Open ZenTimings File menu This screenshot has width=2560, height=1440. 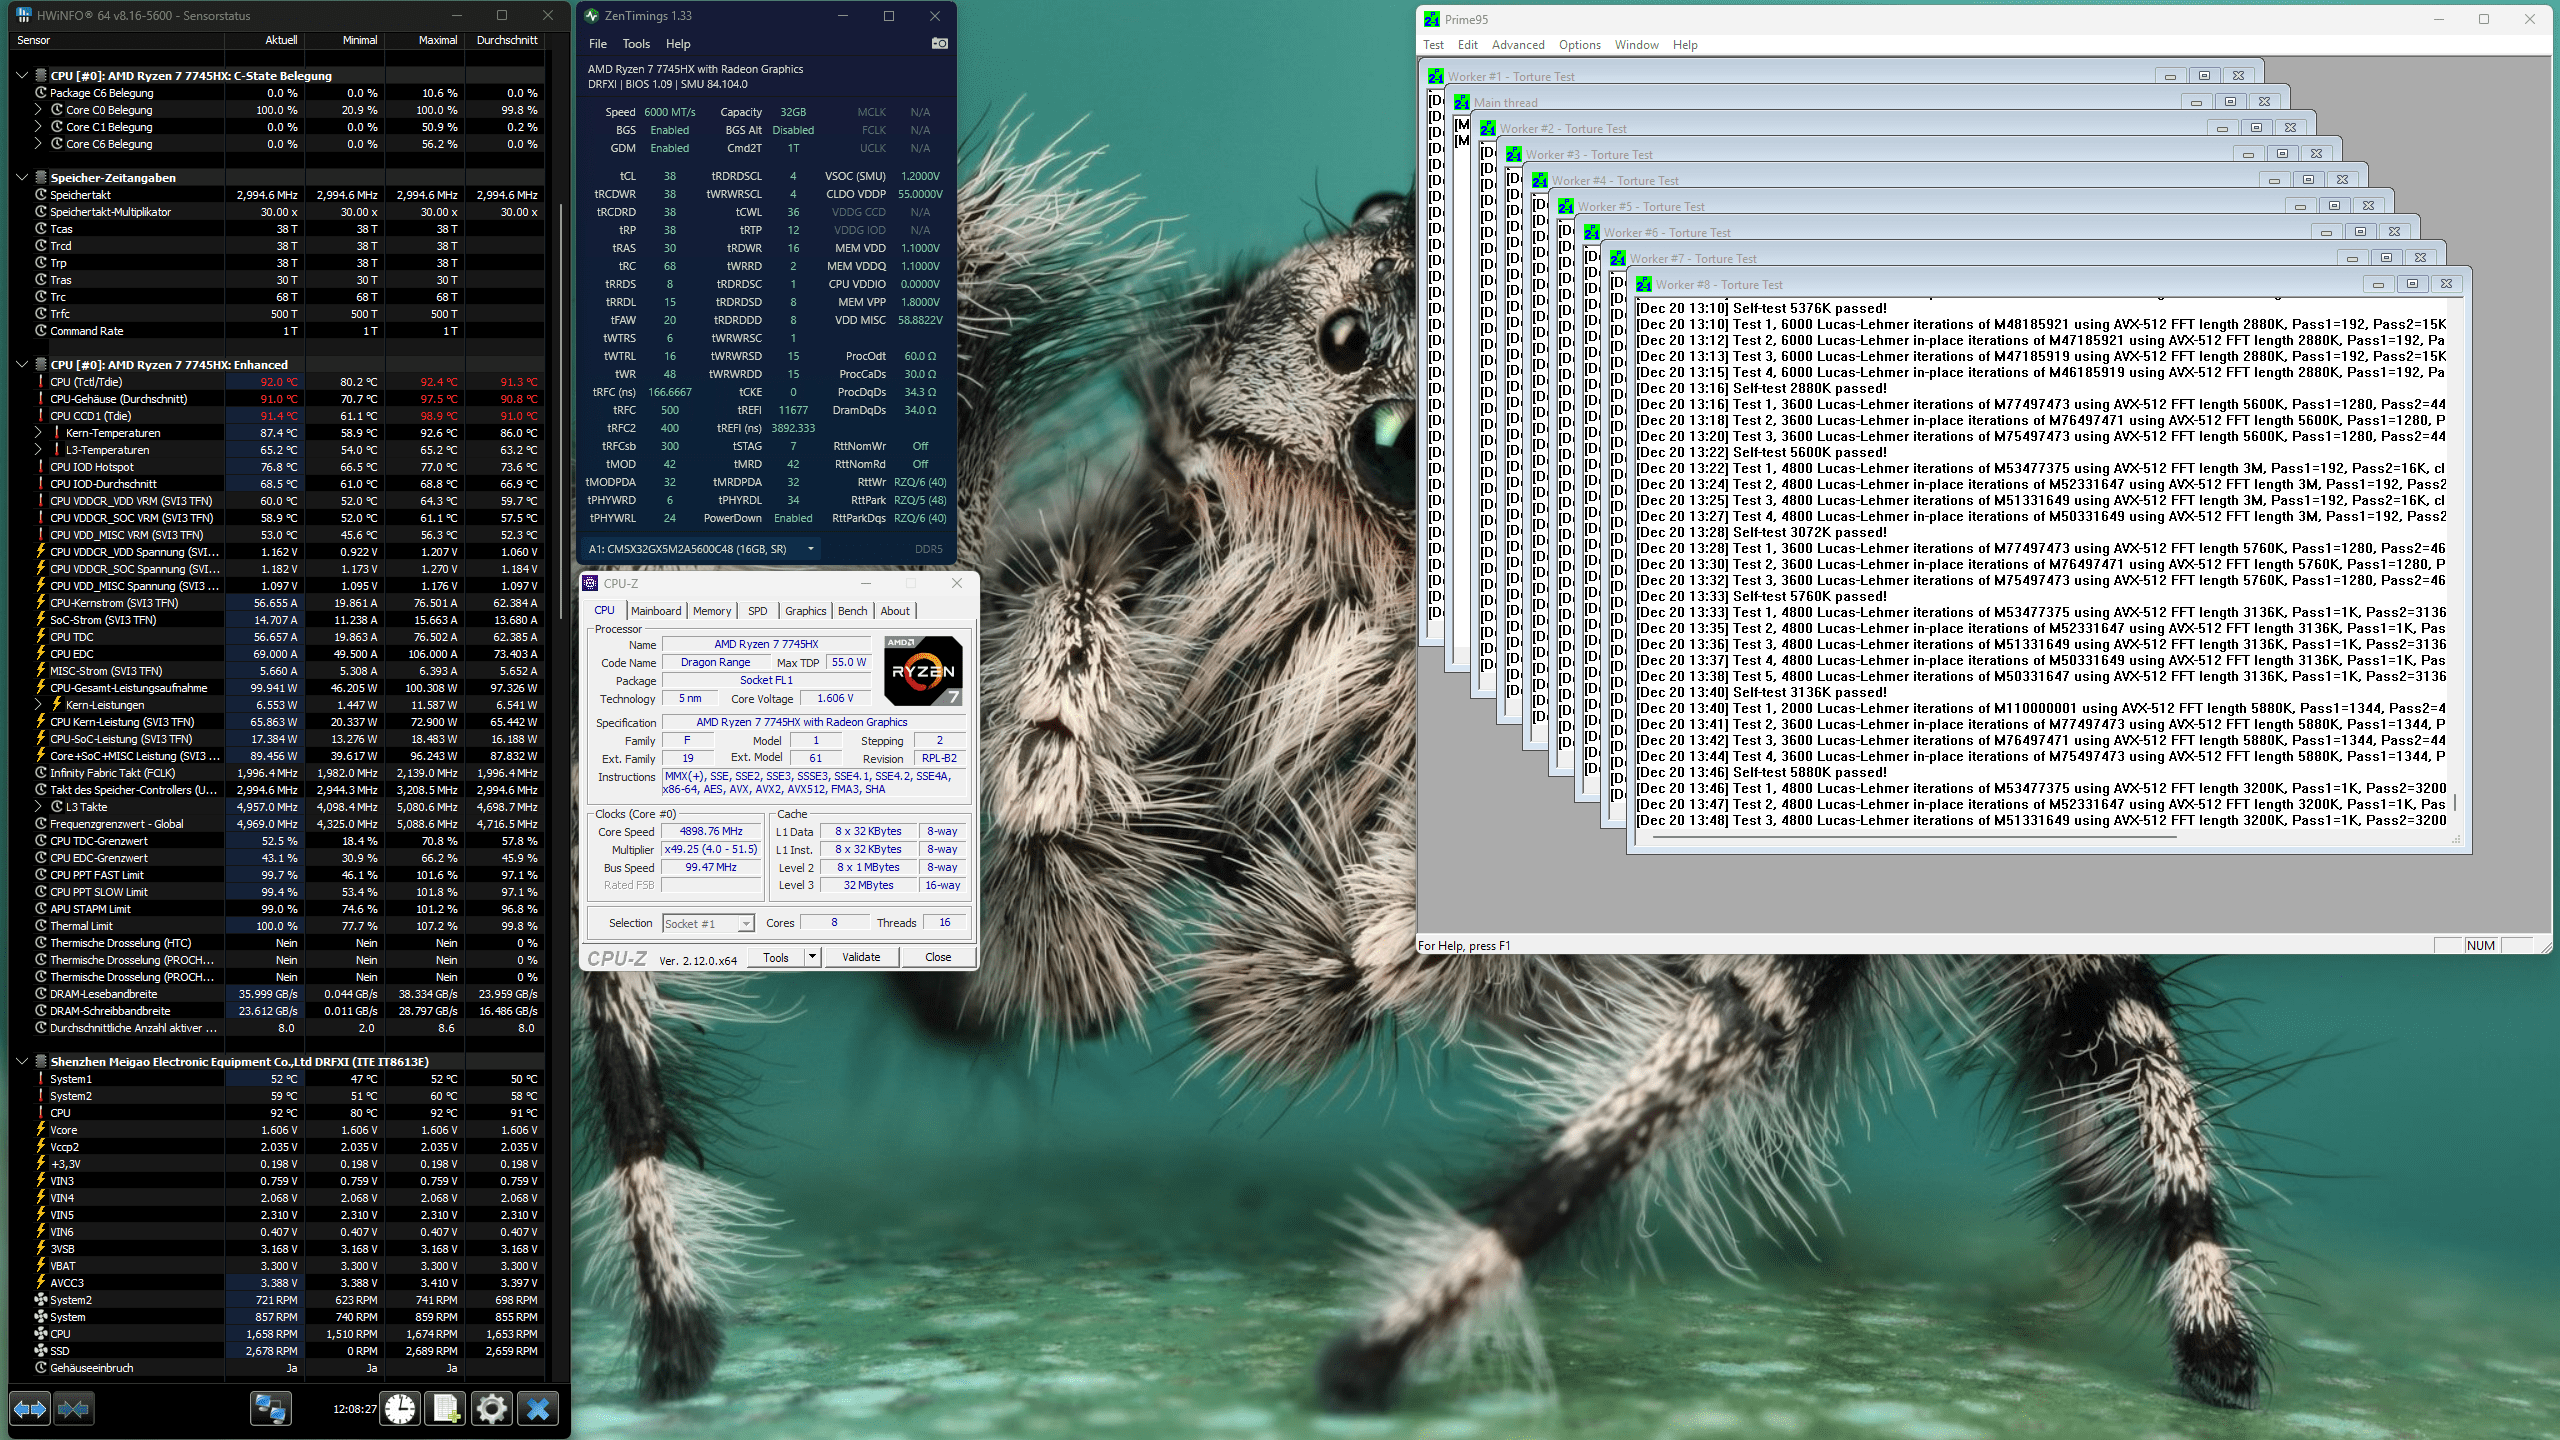pyautogui.click(x=598, y=44)
